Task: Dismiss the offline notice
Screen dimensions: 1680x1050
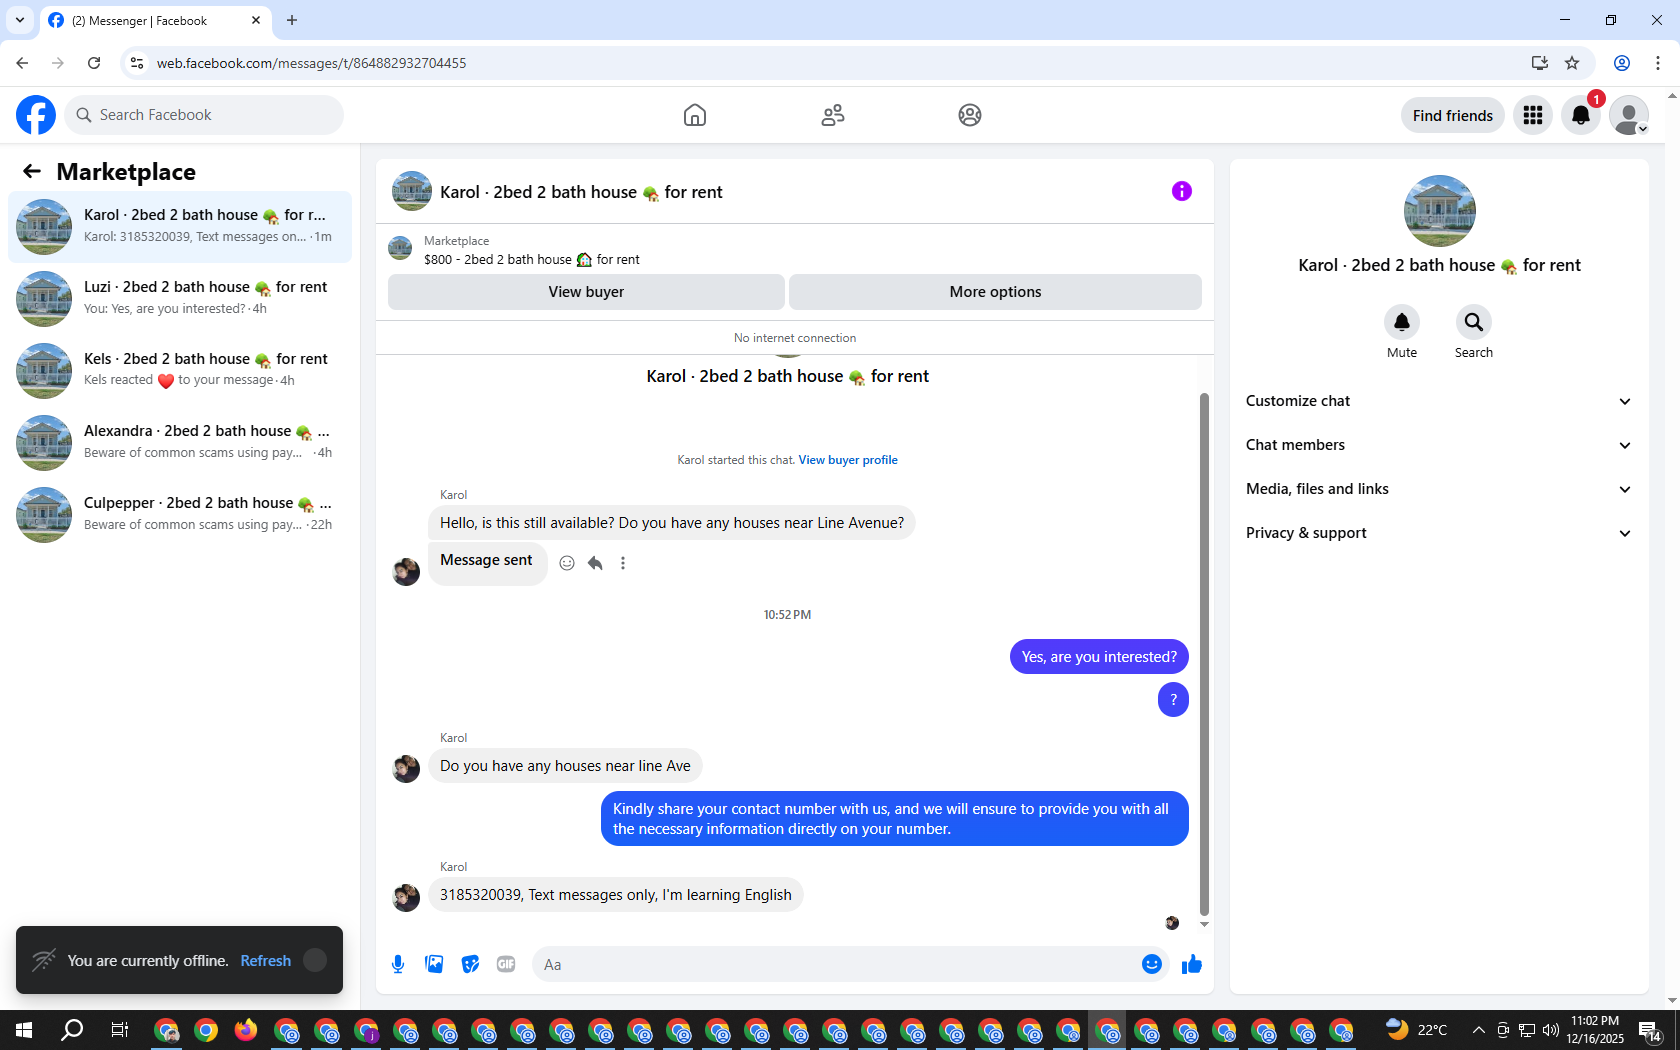Action: coord(315,960)
